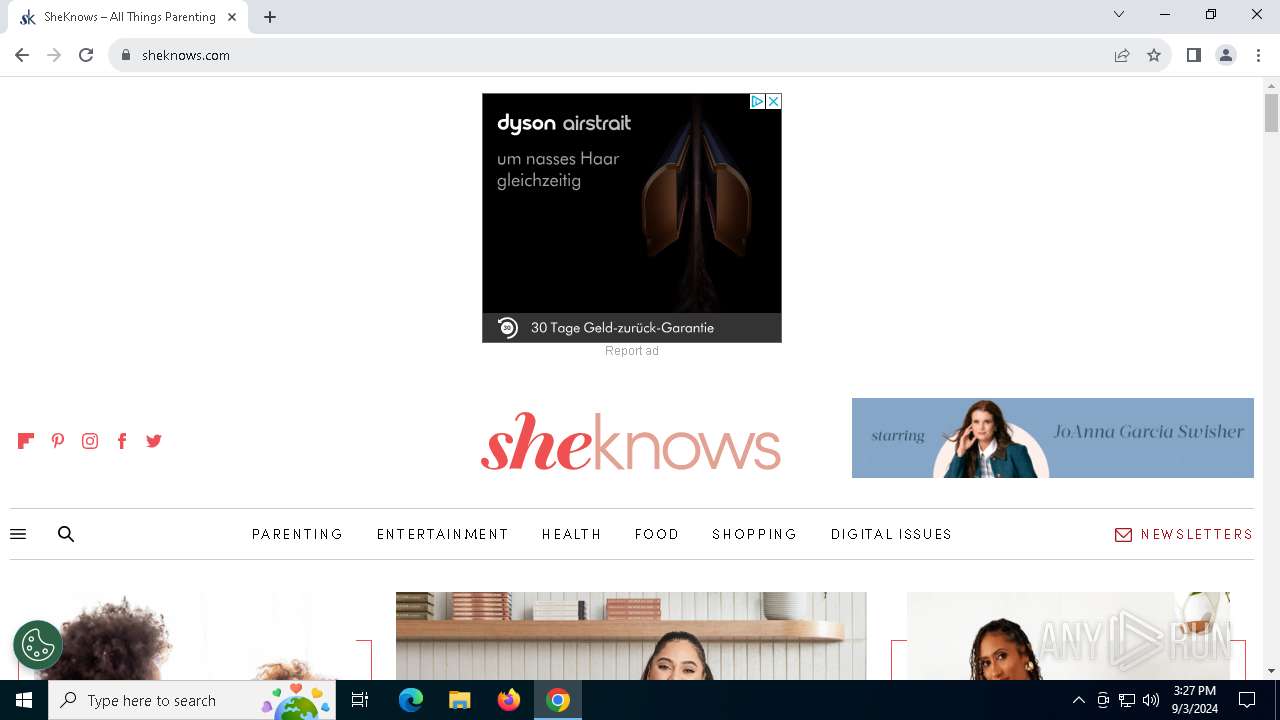Open SheKnows Twitter social icon
The image size is (1280, 720).
click(x=154, y=441)
